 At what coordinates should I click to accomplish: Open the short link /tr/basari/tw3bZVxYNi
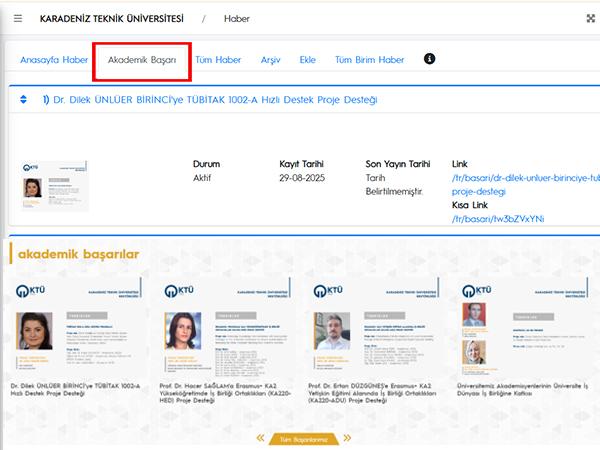click(x=498, y=219)
